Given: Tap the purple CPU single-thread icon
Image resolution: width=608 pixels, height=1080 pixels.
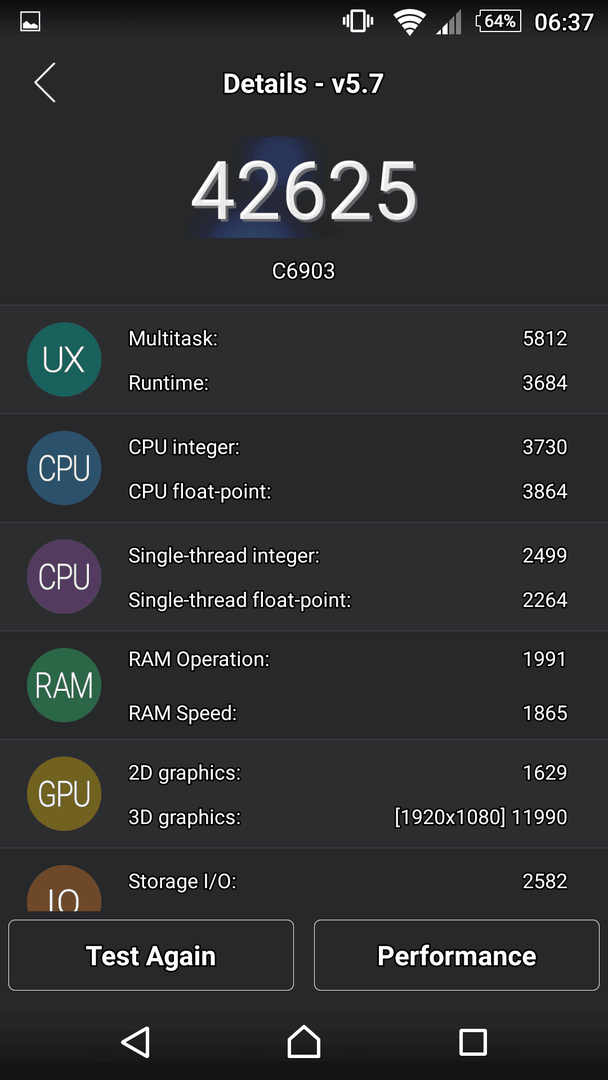Looking at the screenshot, I should tap(64, 577).
